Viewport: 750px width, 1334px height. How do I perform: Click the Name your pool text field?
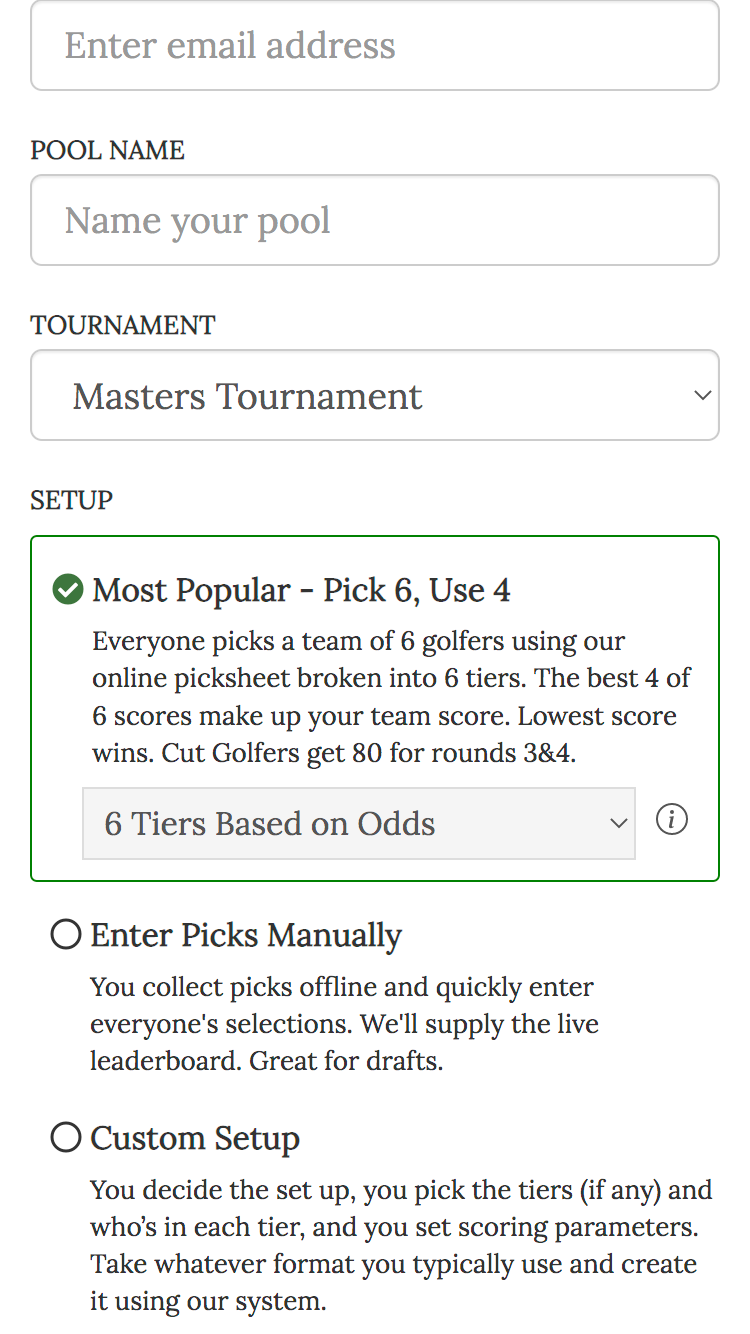coord(375,220)
